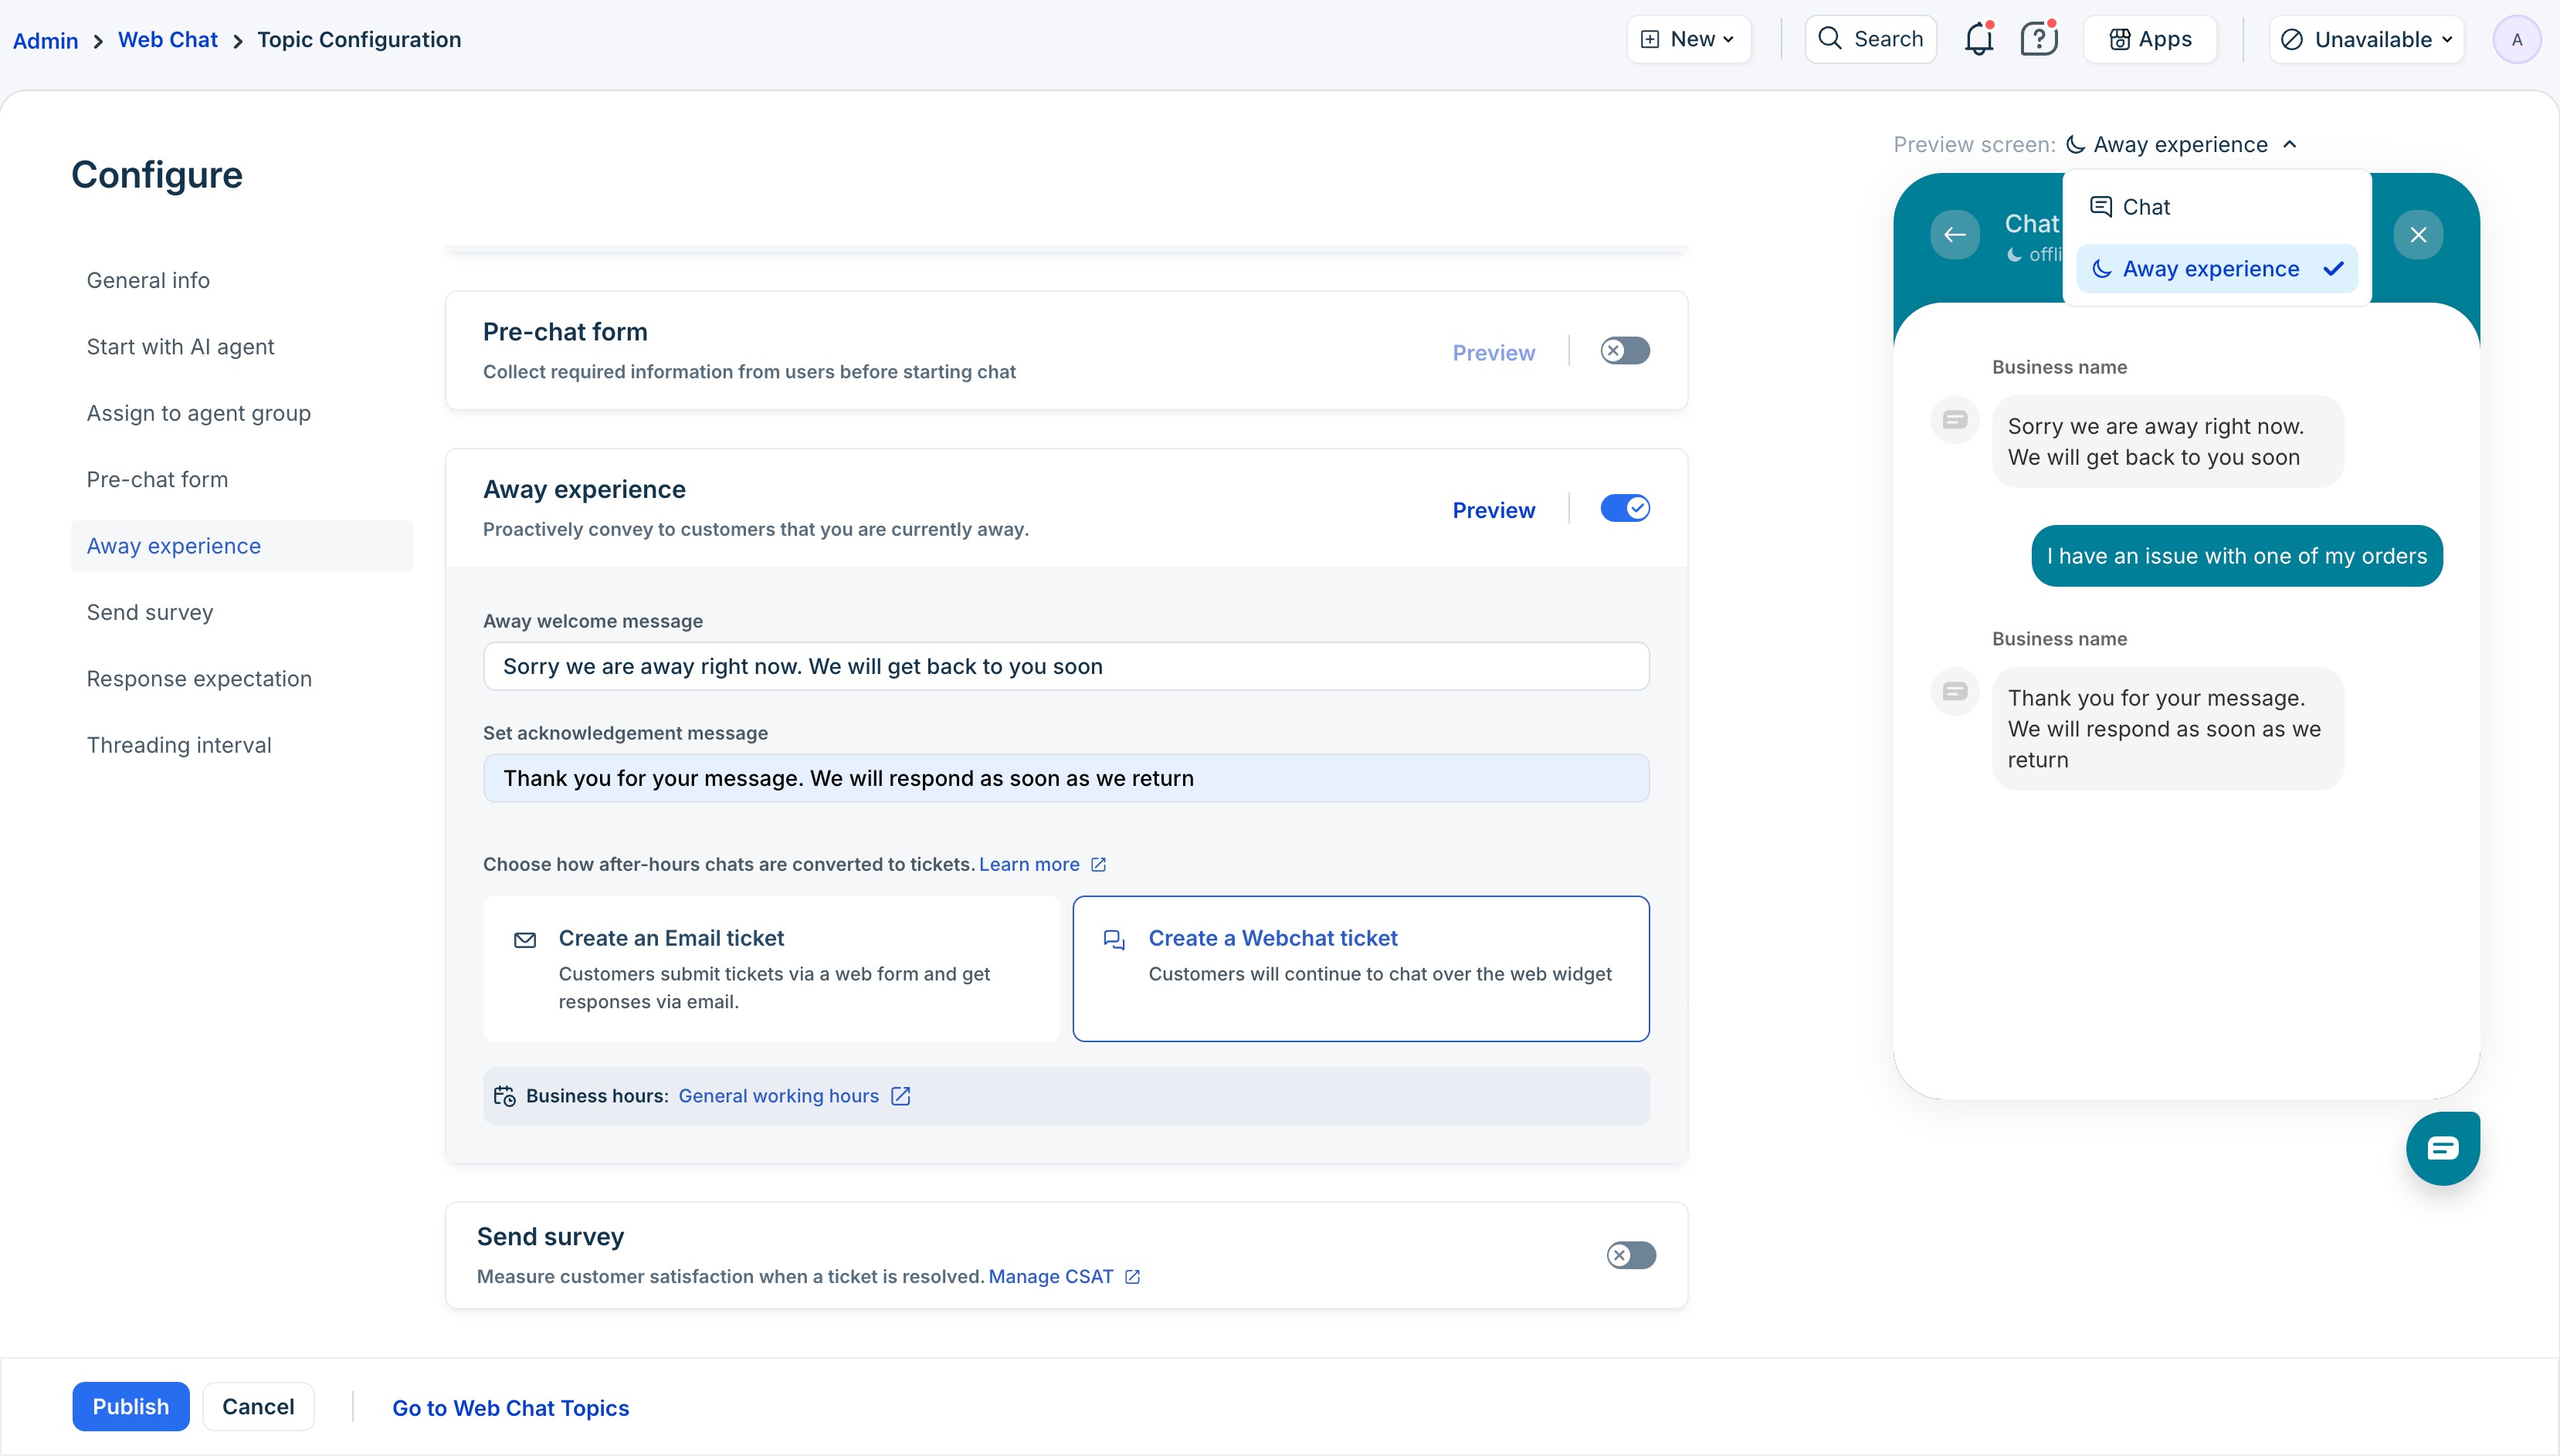Select Chat in preview screen menu
2560x1456 pixels.
click(x=2146, y=207)
